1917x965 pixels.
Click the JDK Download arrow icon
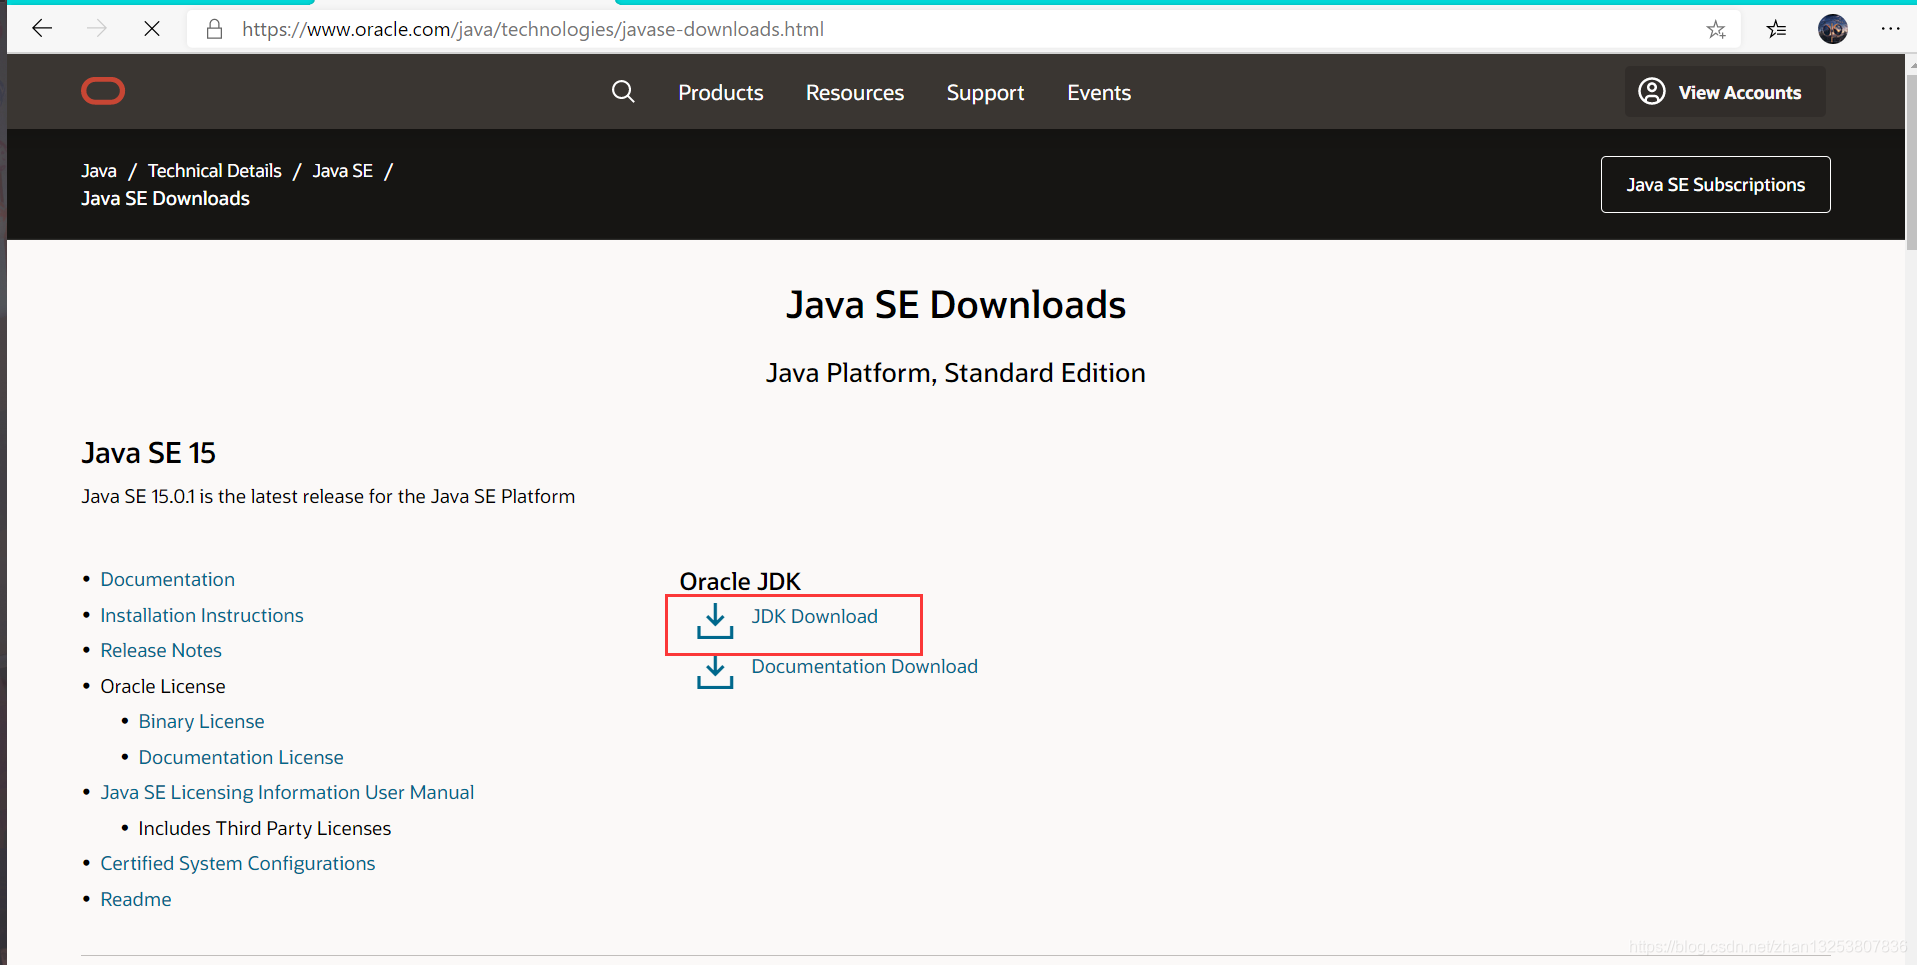[715, 620]
